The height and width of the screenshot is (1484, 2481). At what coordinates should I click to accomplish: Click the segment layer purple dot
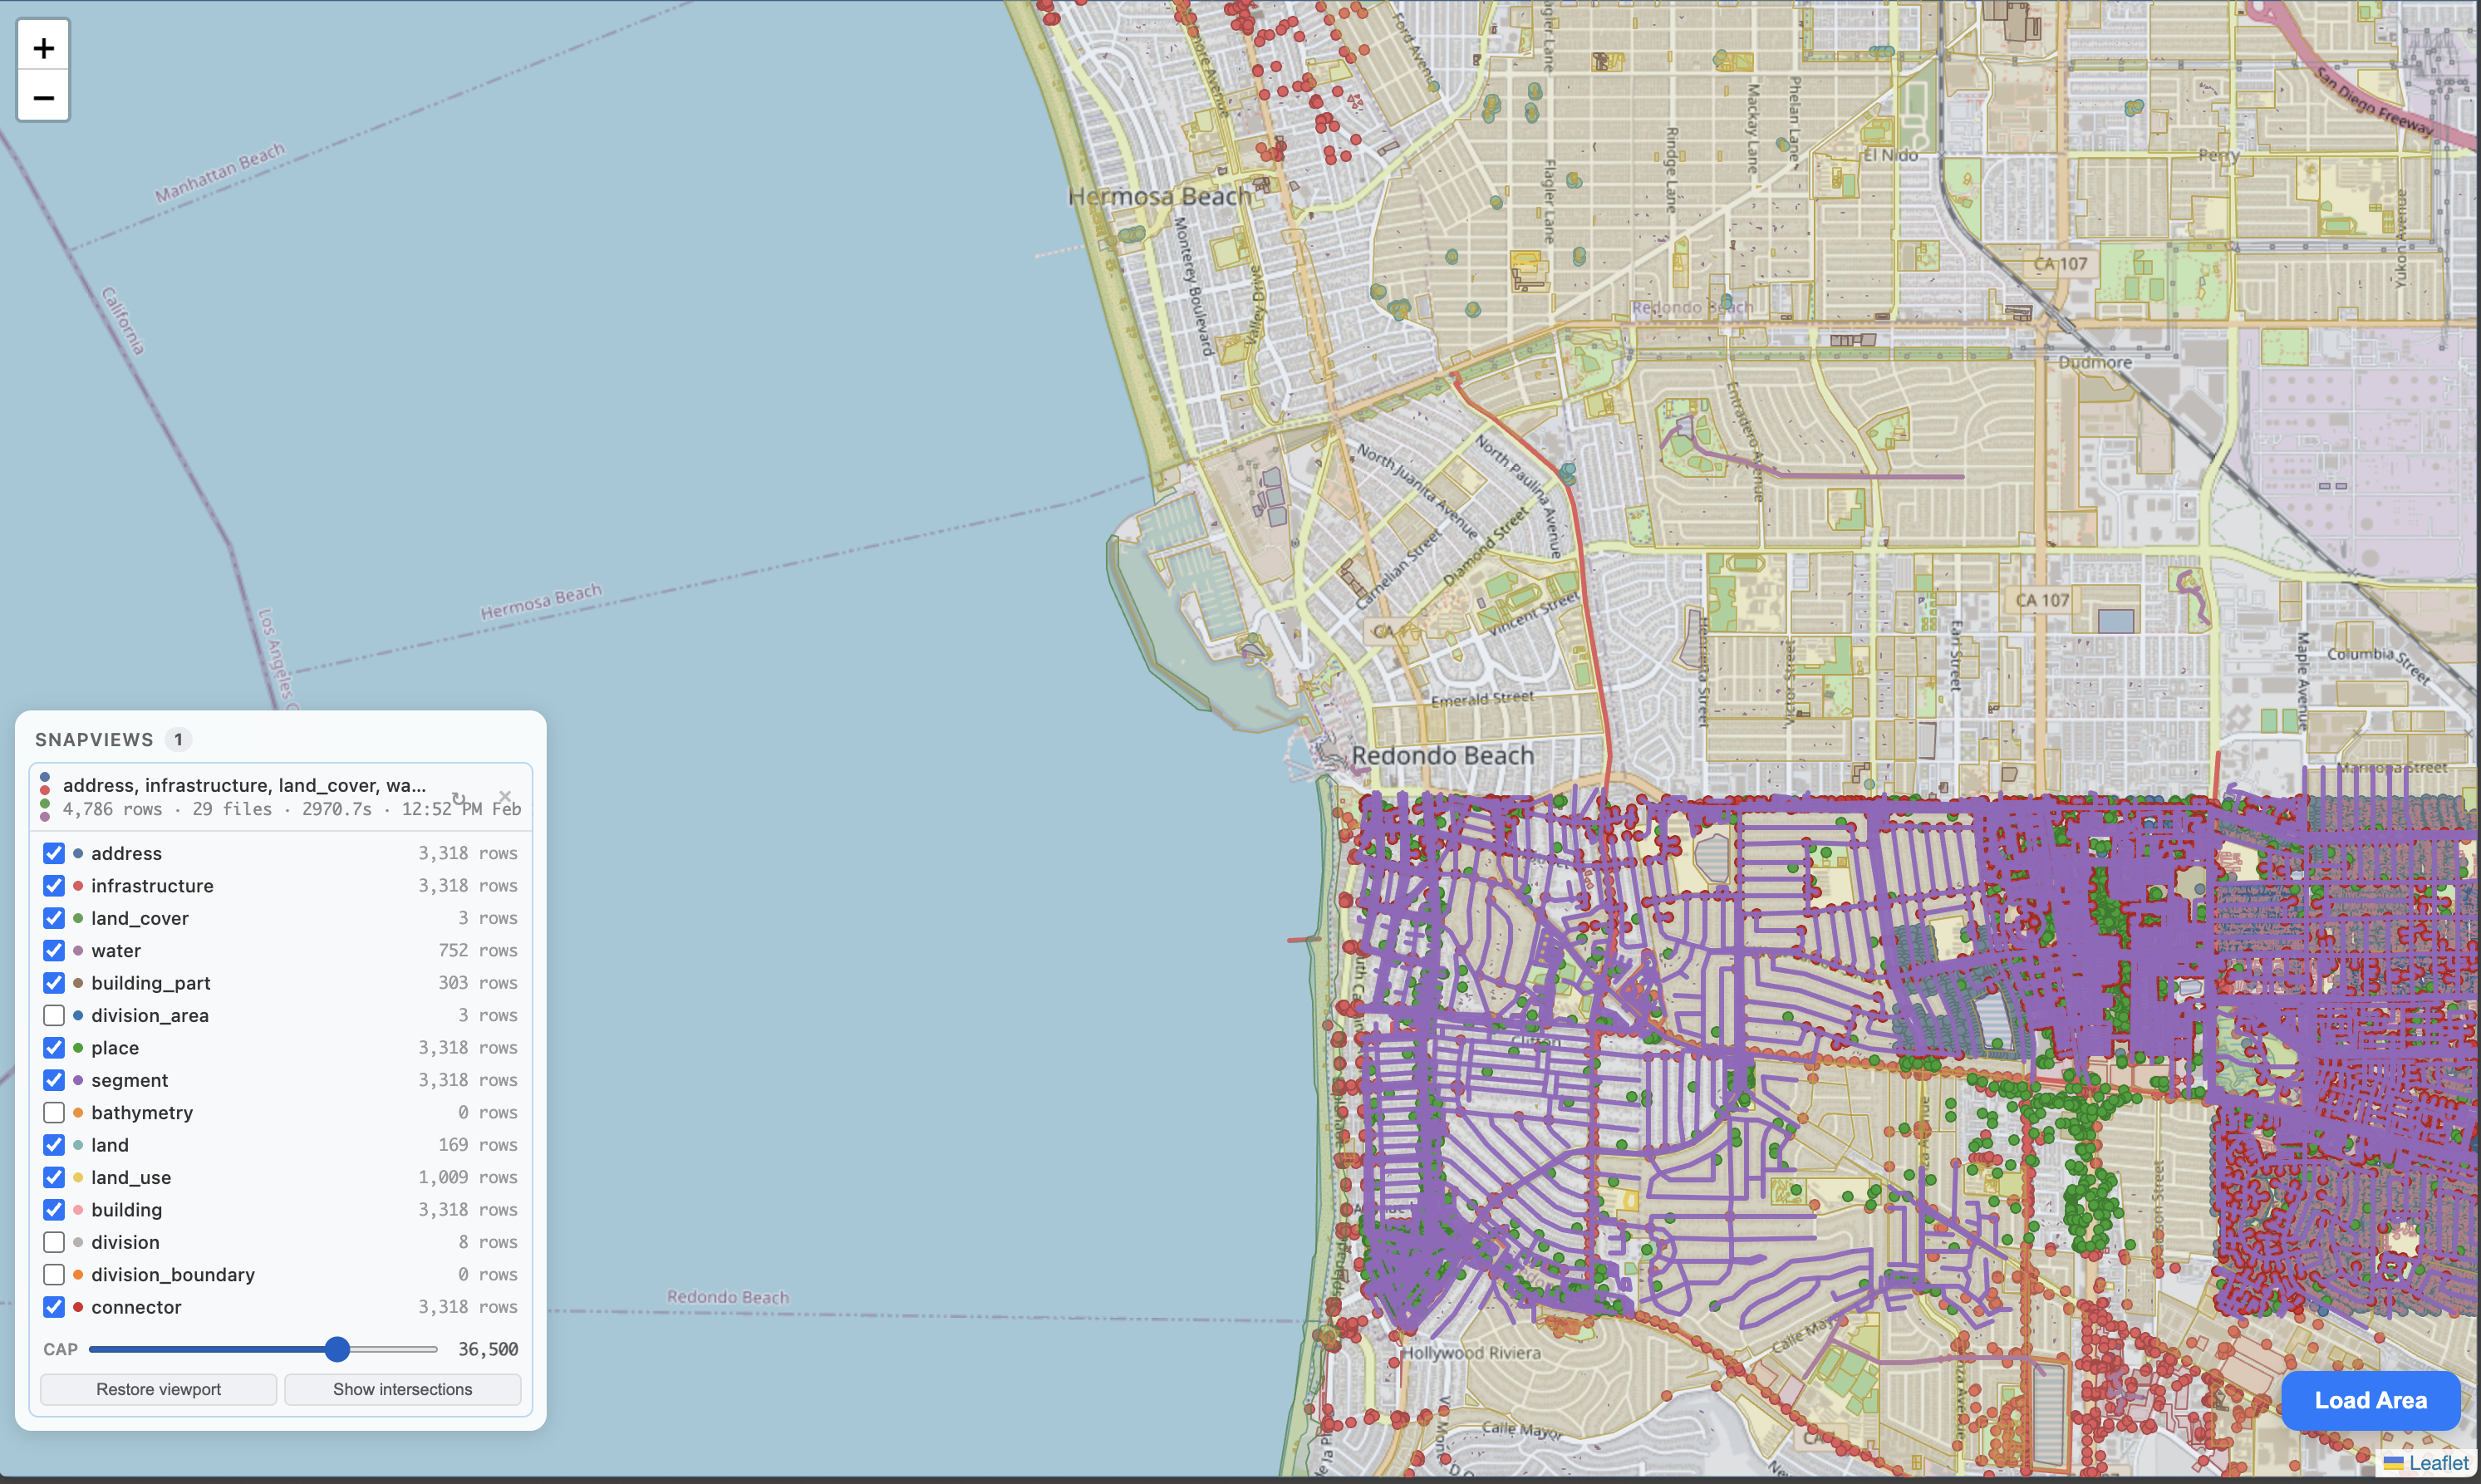click(x=78, y=1080)
